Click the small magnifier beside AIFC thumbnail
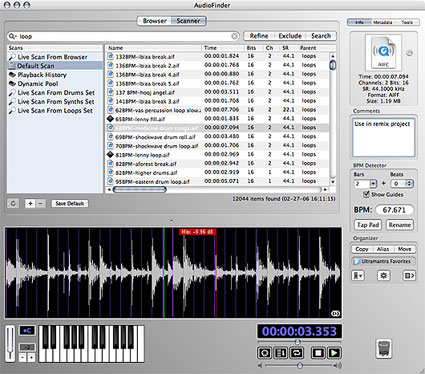The image size is (425, 374). [x=409, y=53]
